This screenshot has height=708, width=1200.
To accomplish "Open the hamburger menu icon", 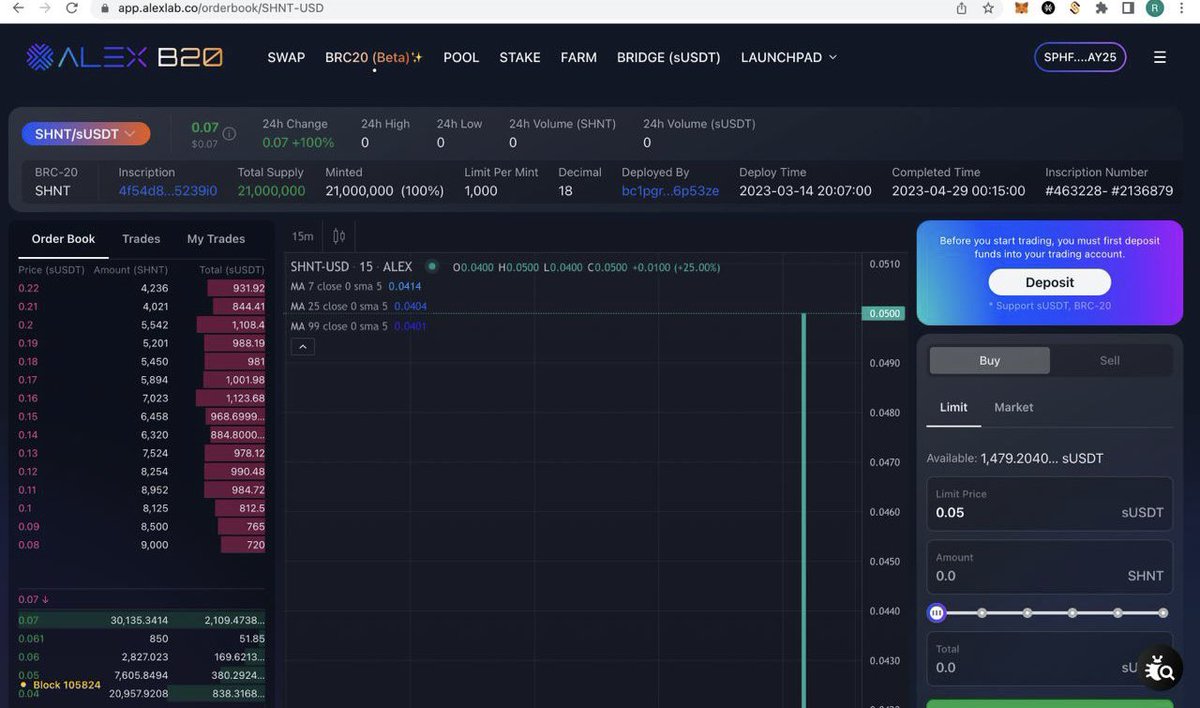I will click(1160, 58).
